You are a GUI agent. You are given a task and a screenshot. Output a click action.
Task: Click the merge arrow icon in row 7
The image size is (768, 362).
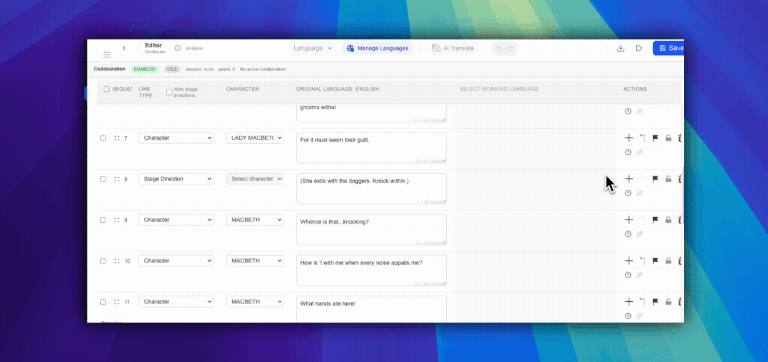coord(642,138)
